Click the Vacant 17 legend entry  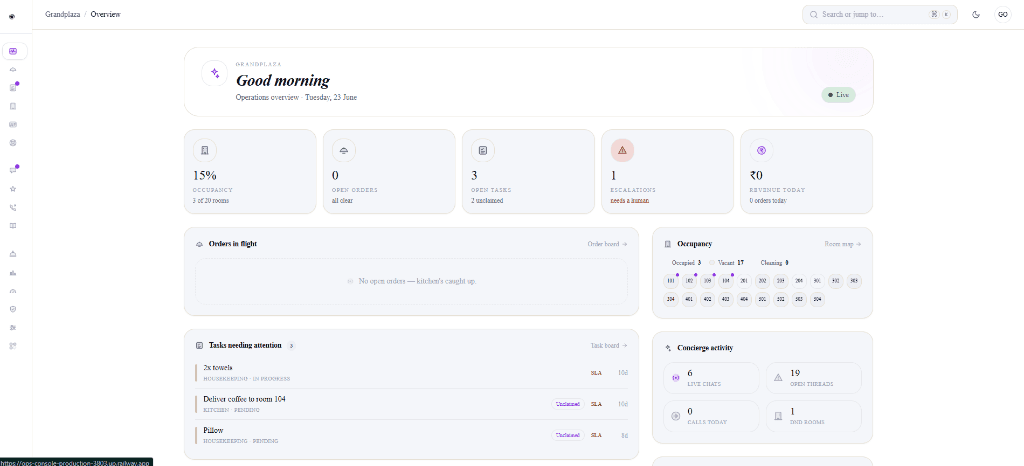[x=728, y=262]
